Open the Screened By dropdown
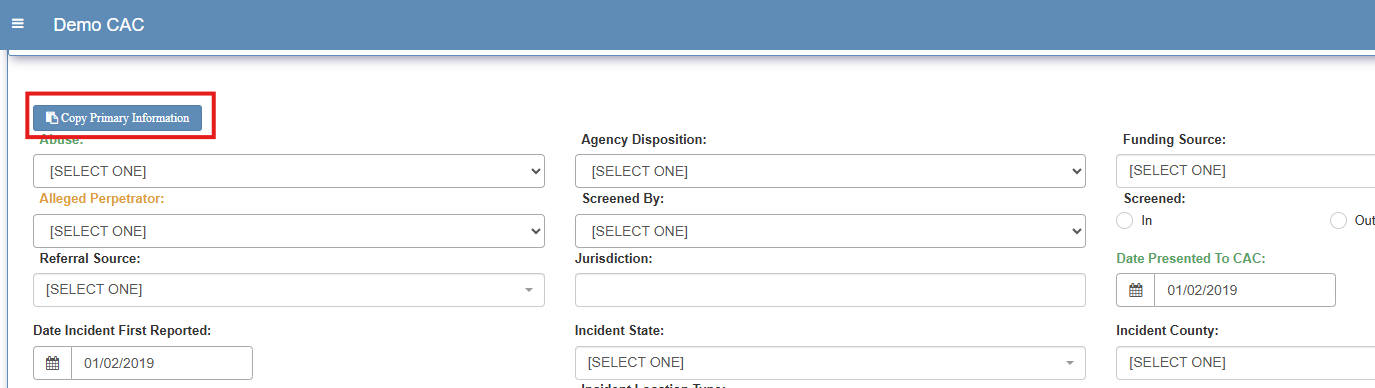Image resolution: width=1375 pixels, height=388 pixels. [830, 231]
